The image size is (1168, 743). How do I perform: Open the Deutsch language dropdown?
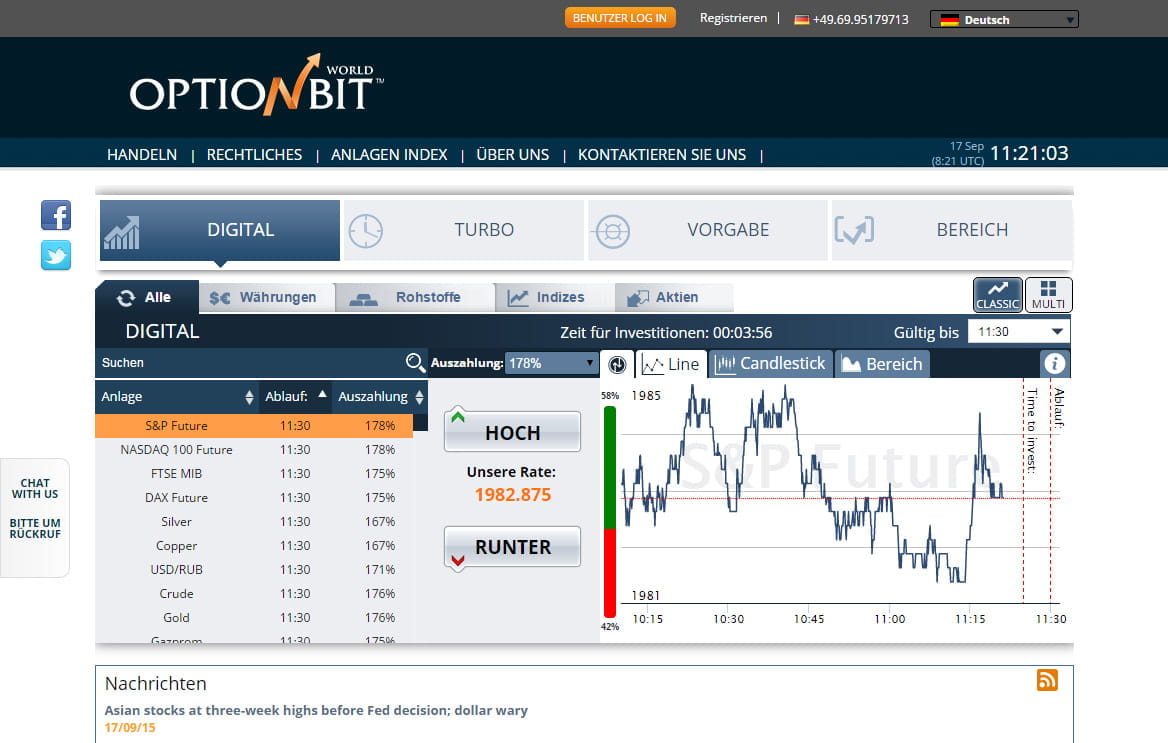coord(1003,19)
